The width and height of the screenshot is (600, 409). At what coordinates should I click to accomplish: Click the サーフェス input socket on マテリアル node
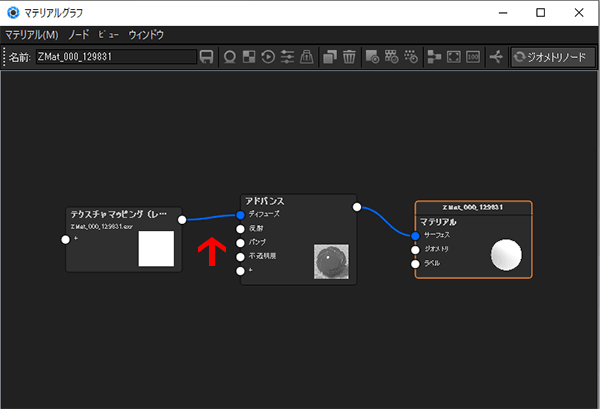point(415,235)
